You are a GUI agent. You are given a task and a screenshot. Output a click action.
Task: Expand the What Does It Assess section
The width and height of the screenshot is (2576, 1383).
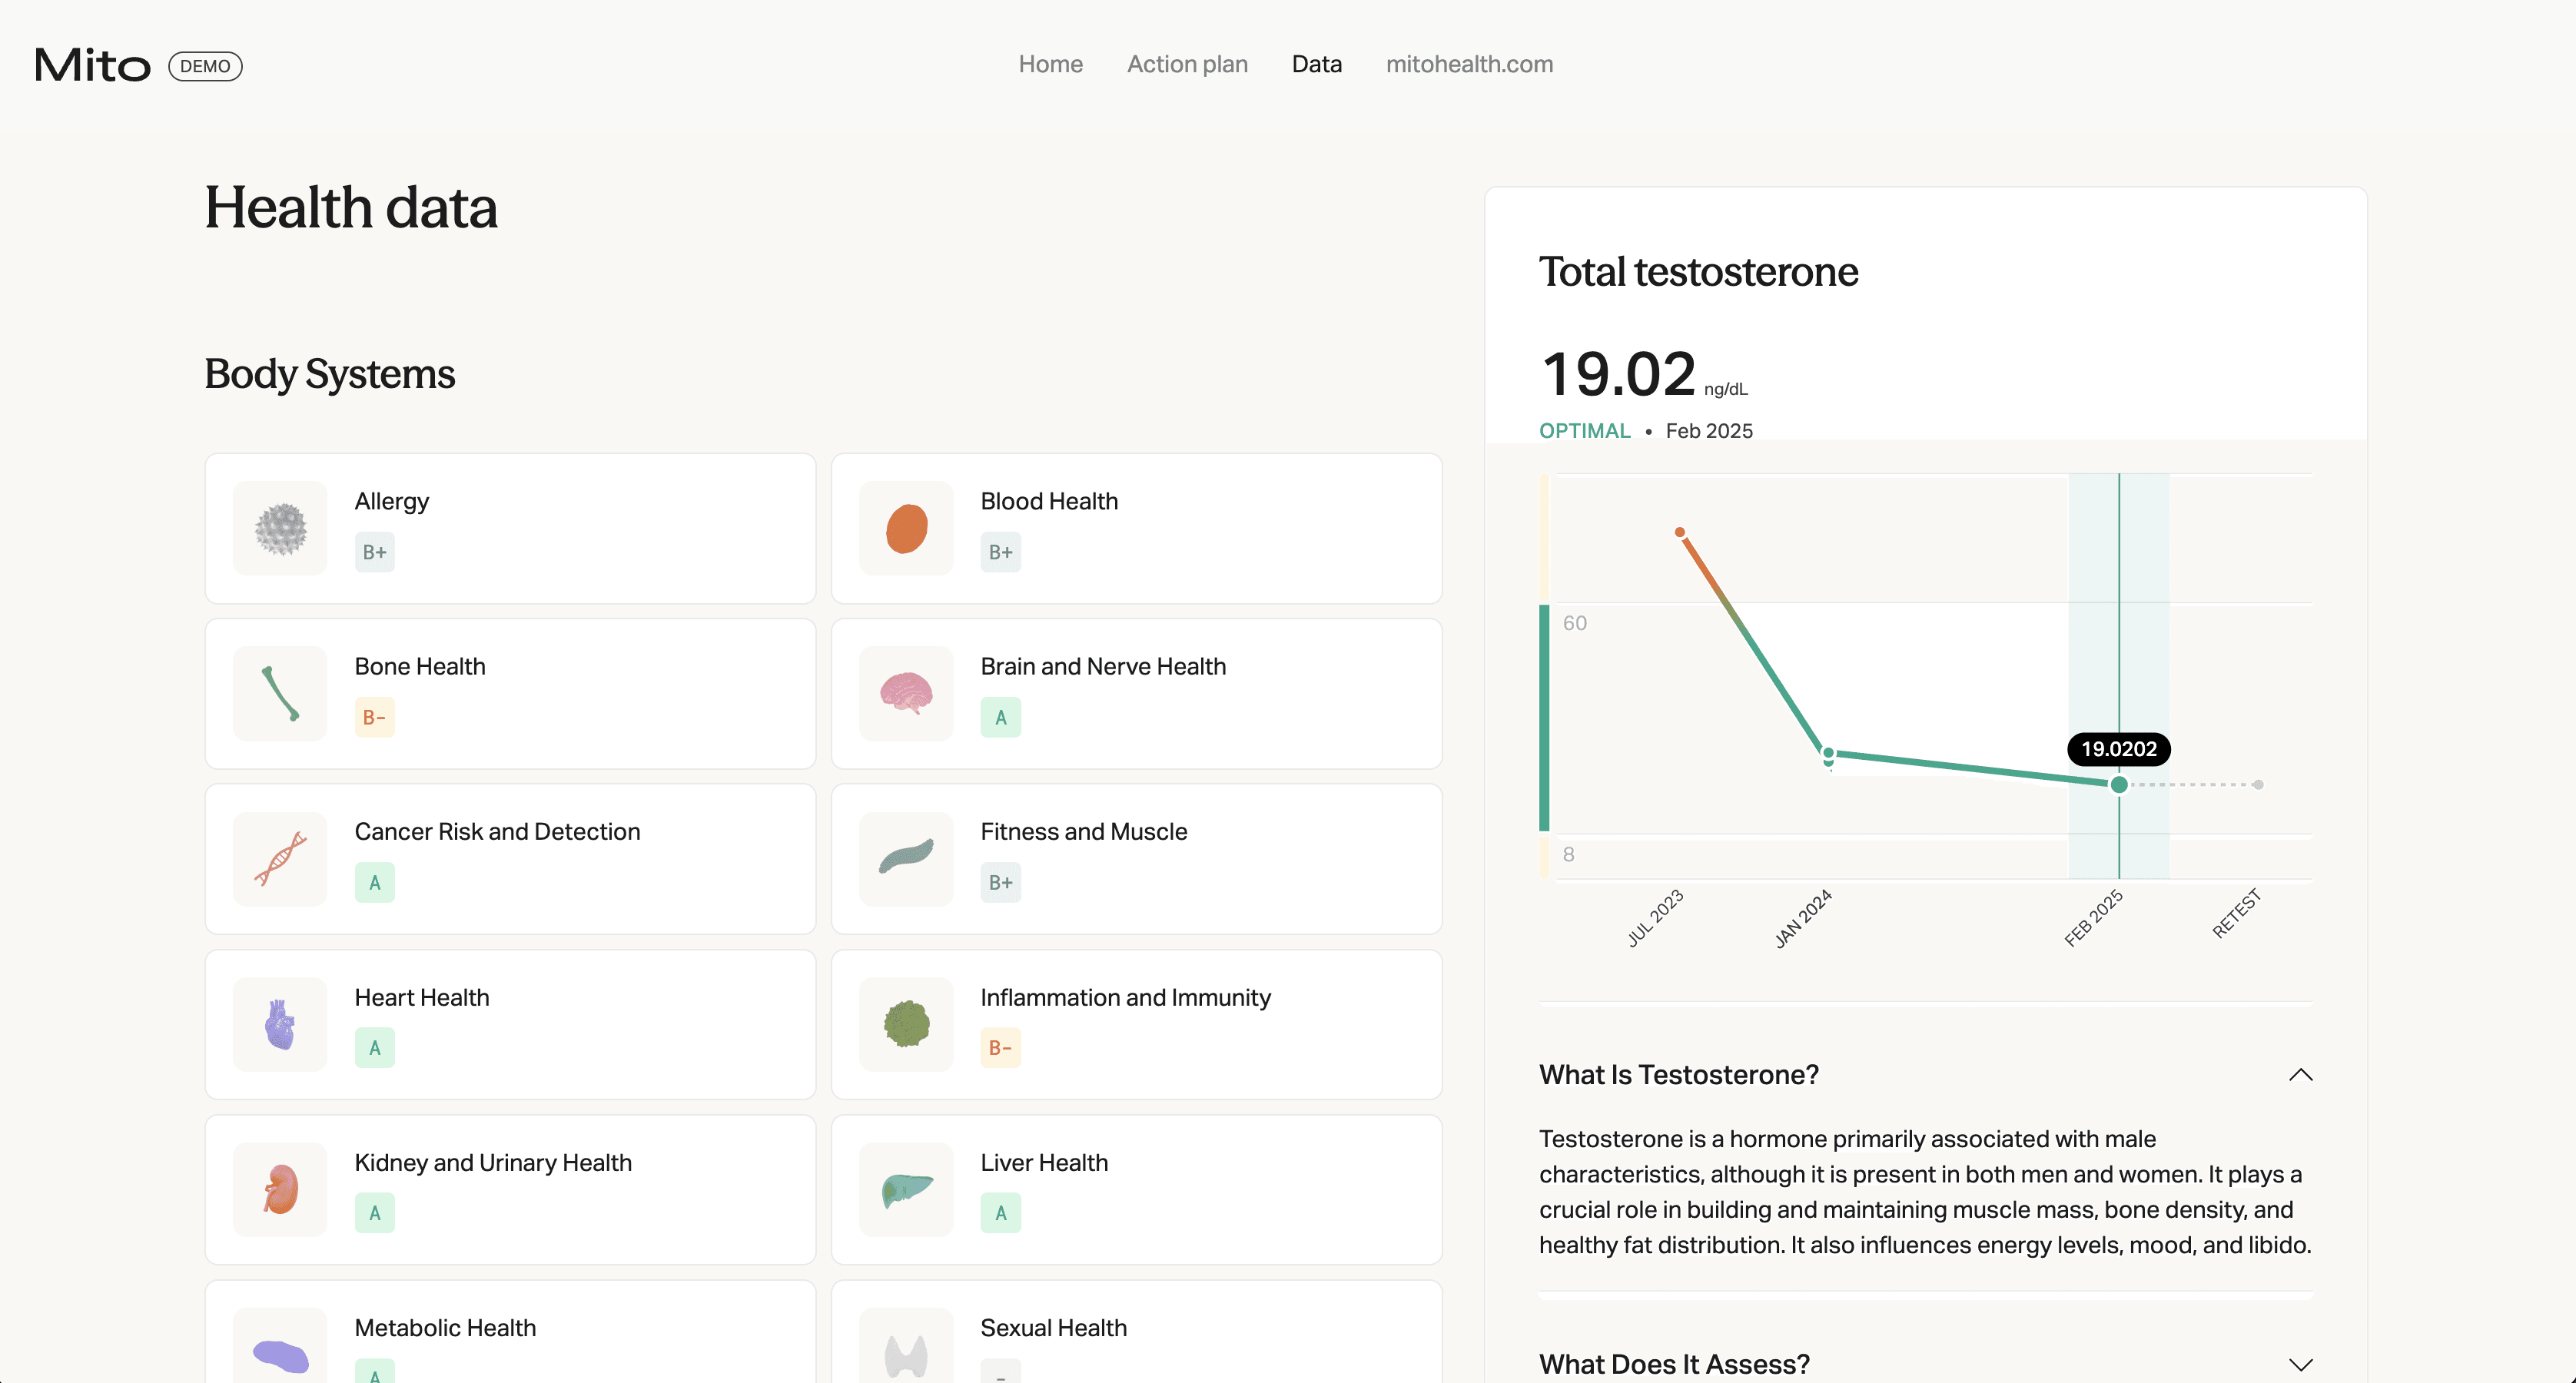coord(2300,1364)
